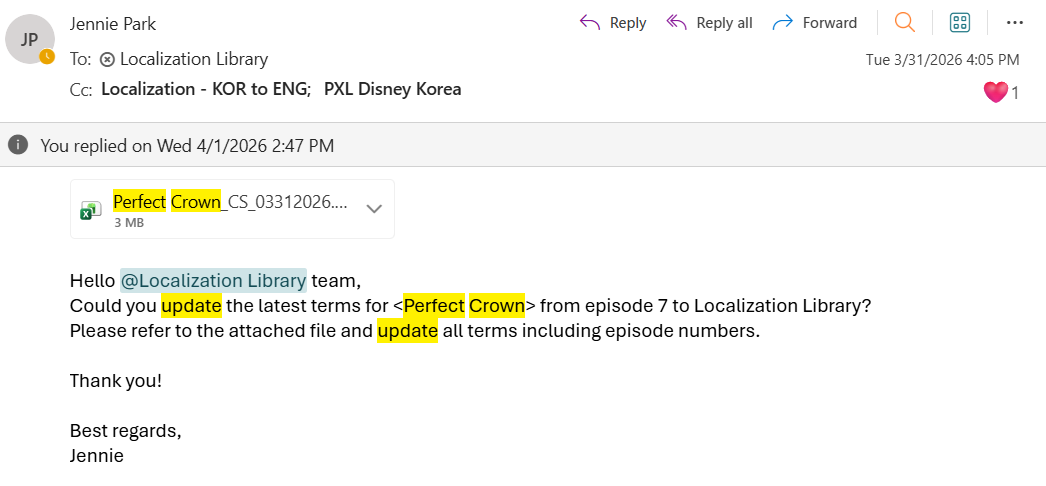Click the info icon in reply banner
The height and width of the screenshot is (486, 1046).
click(18, 145)
